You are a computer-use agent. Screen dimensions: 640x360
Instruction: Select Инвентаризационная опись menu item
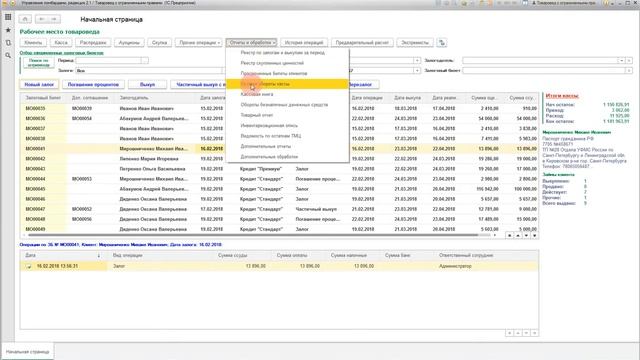[x=287, y=125]
